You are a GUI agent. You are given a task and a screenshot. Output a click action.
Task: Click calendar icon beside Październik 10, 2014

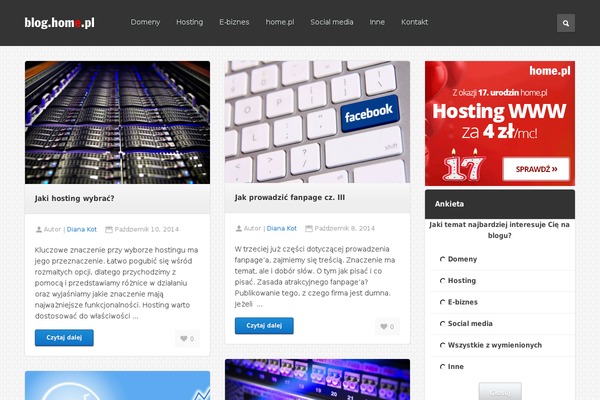click(x=109, y=229)
